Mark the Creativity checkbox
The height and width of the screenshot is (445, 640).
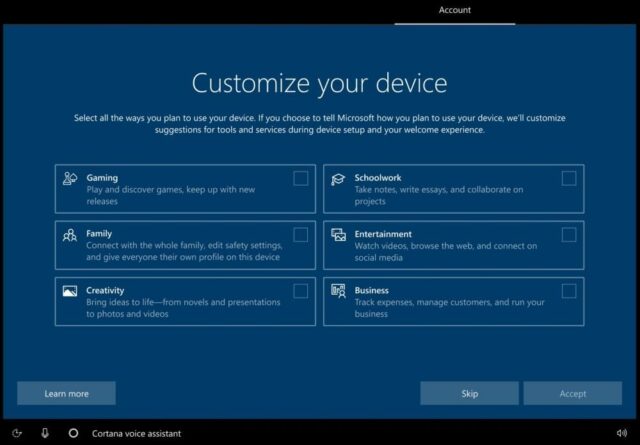point(300,291)
